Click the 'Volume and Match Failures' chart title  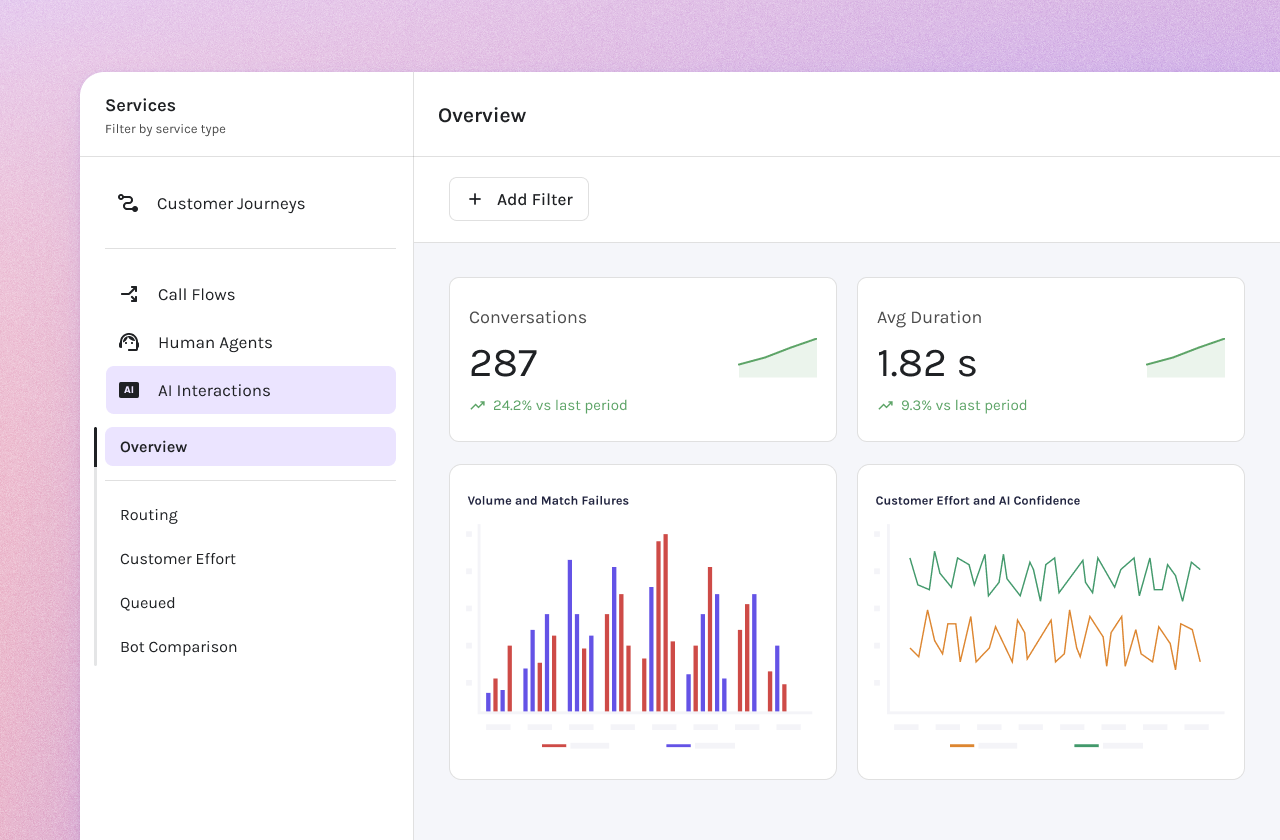[548, 501]
